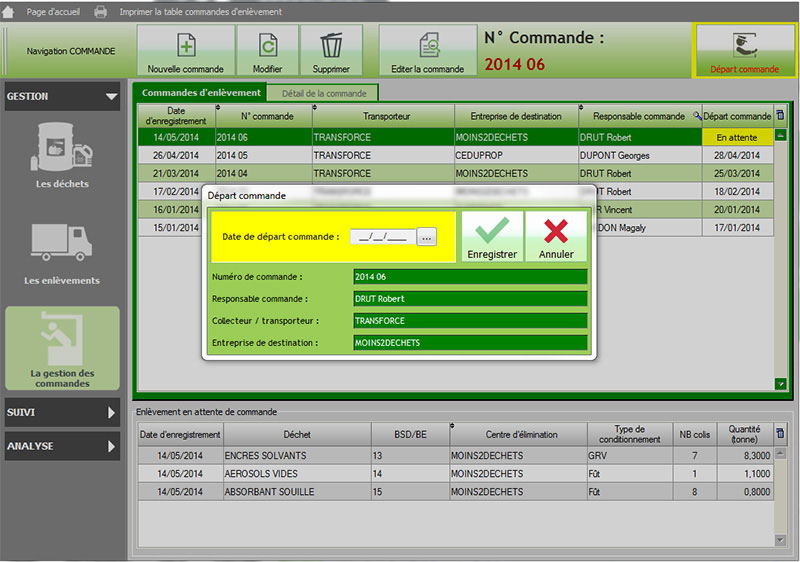Go to Page d'accueil home icon
800x562 pixels.
click(8, 11)
